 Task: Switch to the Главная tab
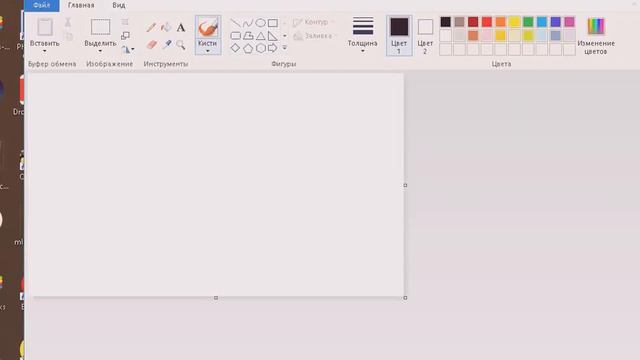point(81,5)
